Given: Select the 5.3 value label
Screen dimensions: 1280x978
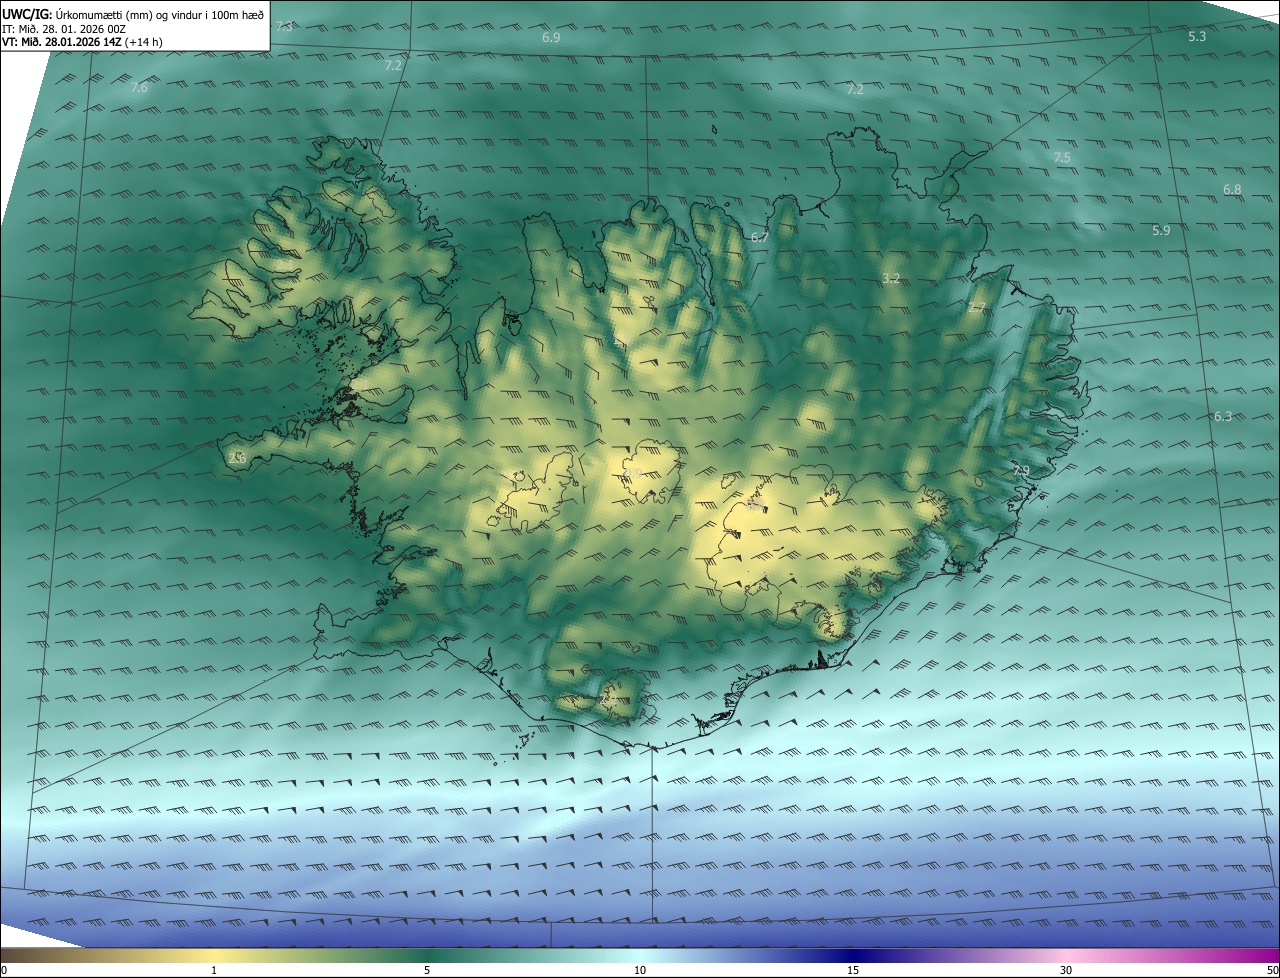Looking at the screenshot, I should click(1197, 36).
